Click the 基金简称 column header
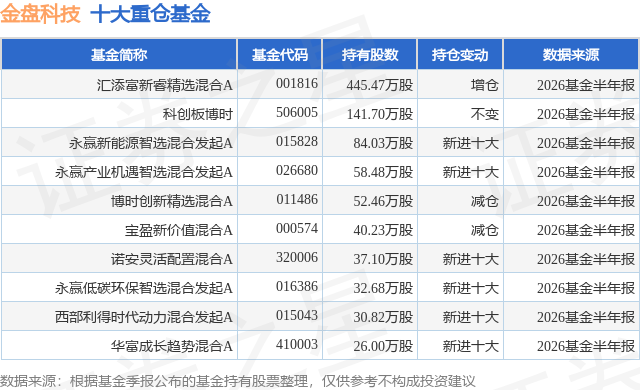Viewport: 640px width, 390px height. click(119, 55)
